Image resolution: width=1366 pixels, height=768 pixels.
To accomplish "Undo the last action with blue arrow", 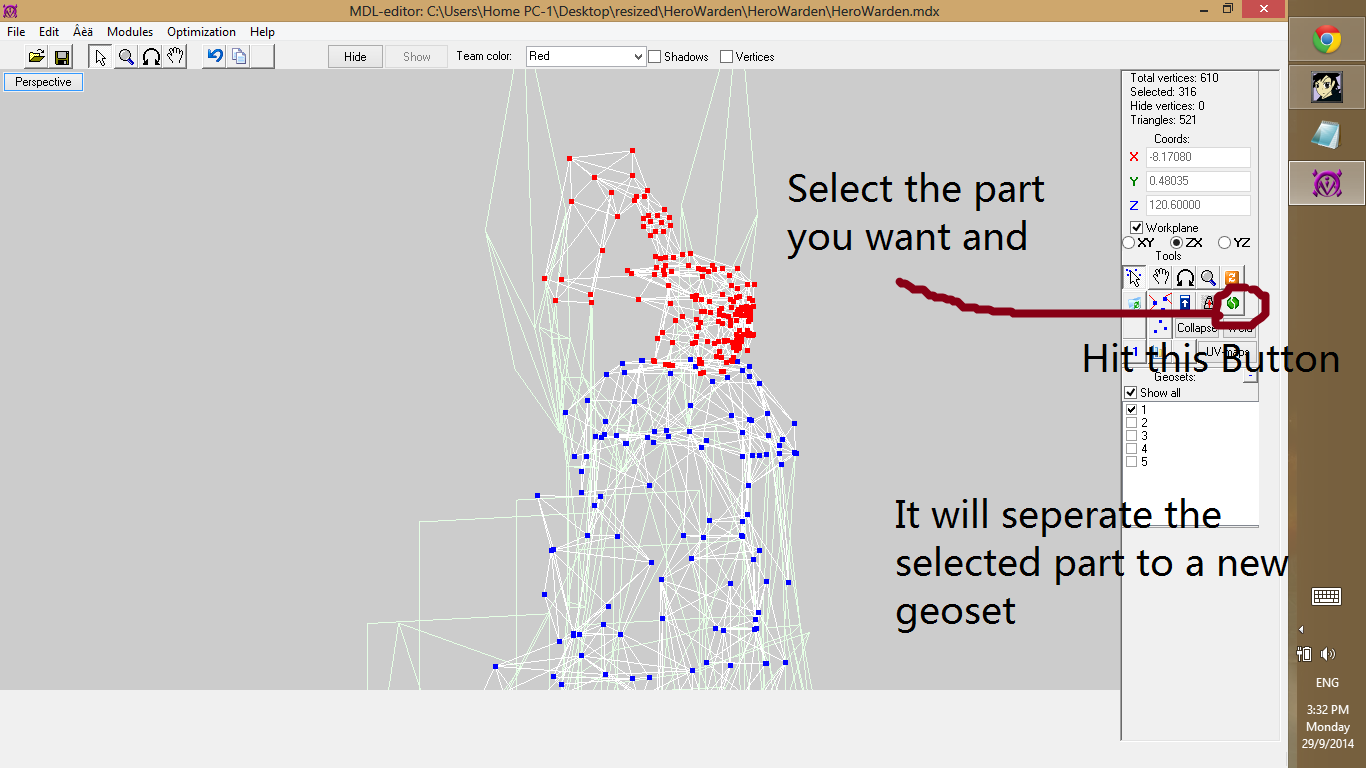I will point(214,57).
